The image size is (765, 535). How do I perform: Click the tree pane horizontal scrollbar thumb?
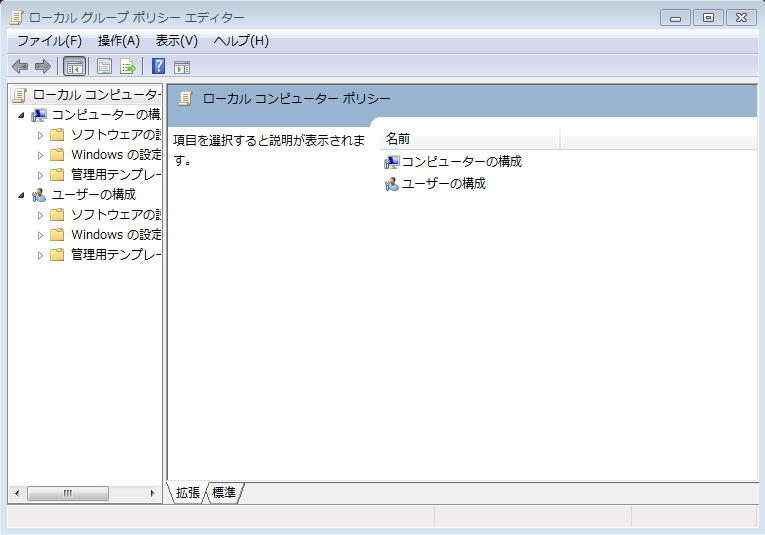coord(68,494)
